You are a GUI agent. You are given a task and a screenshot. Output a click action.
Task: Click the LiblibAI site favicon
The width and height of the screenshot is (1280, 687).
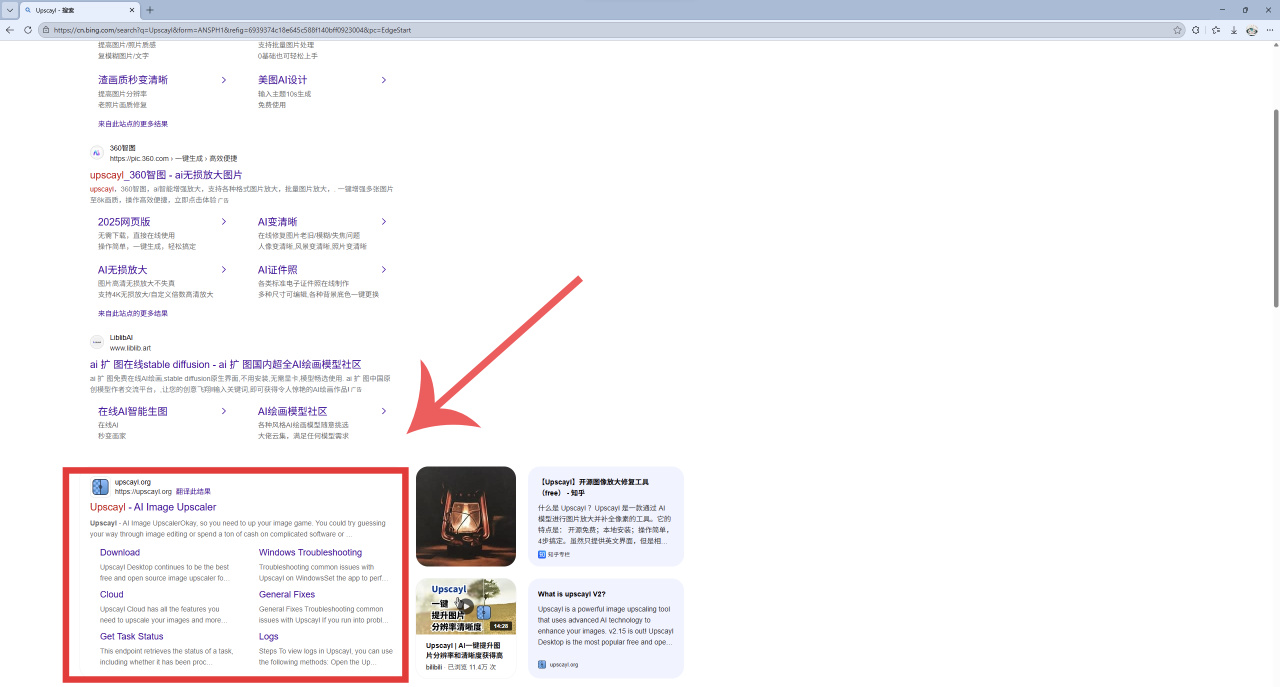[97, 342]
